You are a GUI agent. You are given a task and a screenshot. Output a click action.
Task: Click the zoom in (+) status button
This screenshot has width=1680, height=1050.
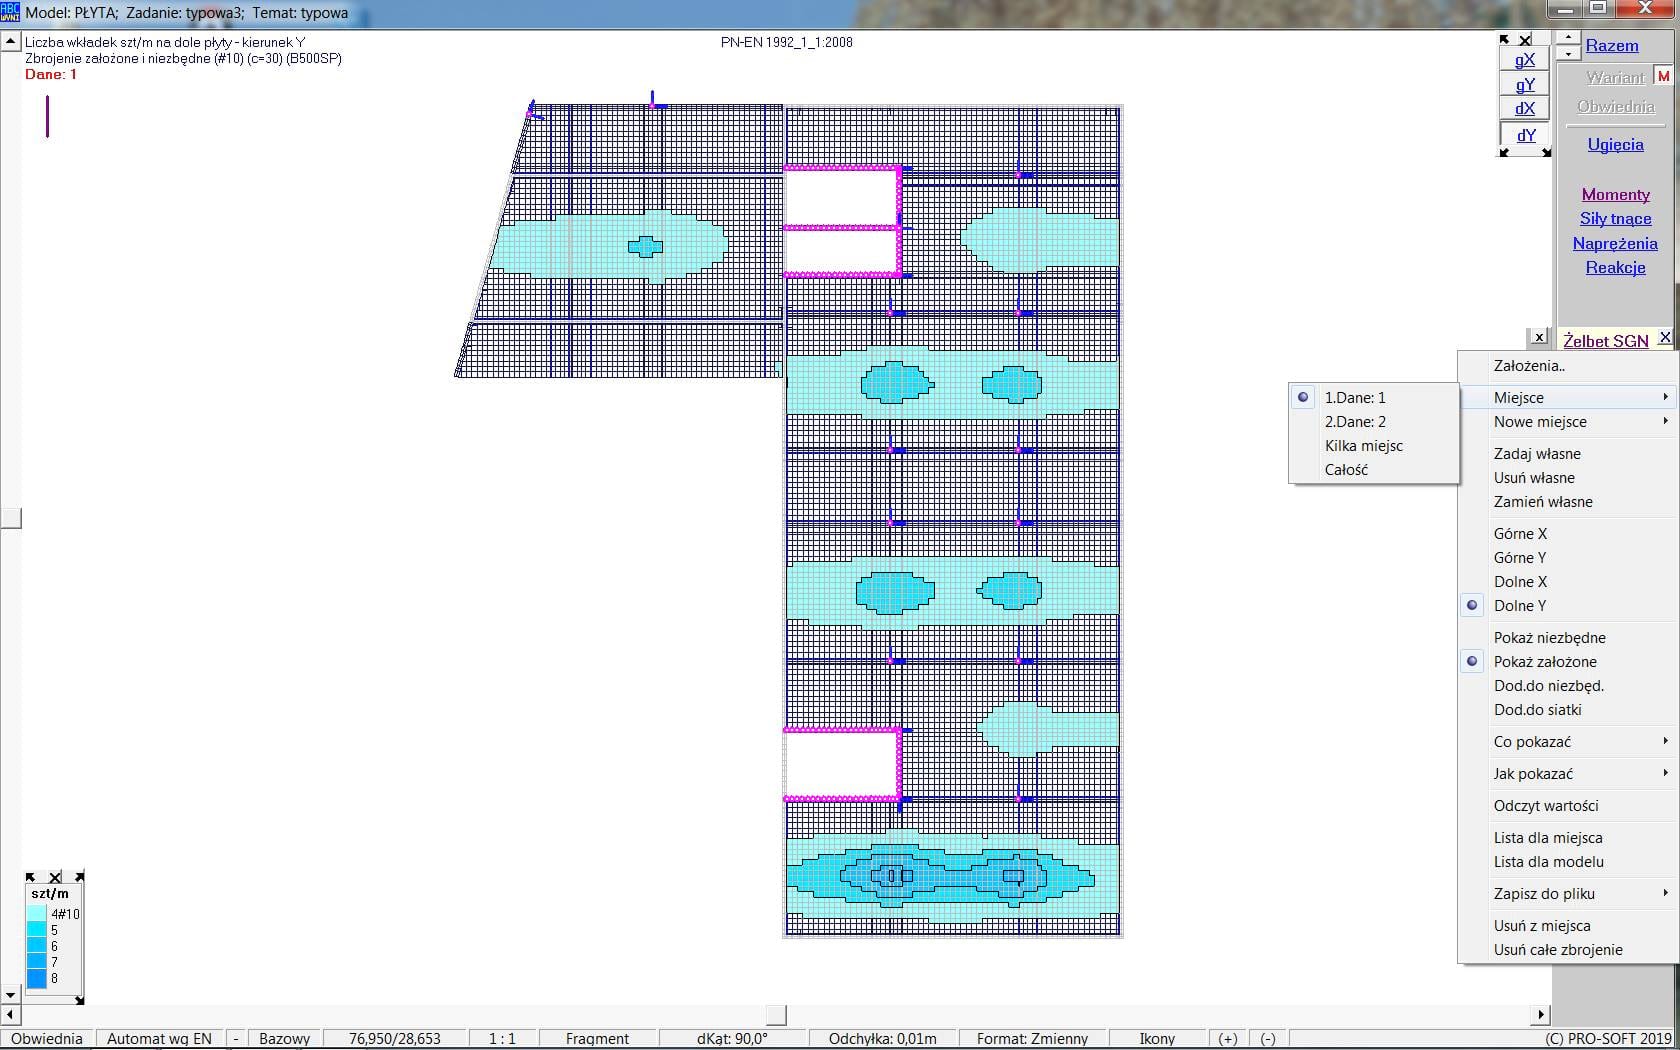pos(1228,1038)
